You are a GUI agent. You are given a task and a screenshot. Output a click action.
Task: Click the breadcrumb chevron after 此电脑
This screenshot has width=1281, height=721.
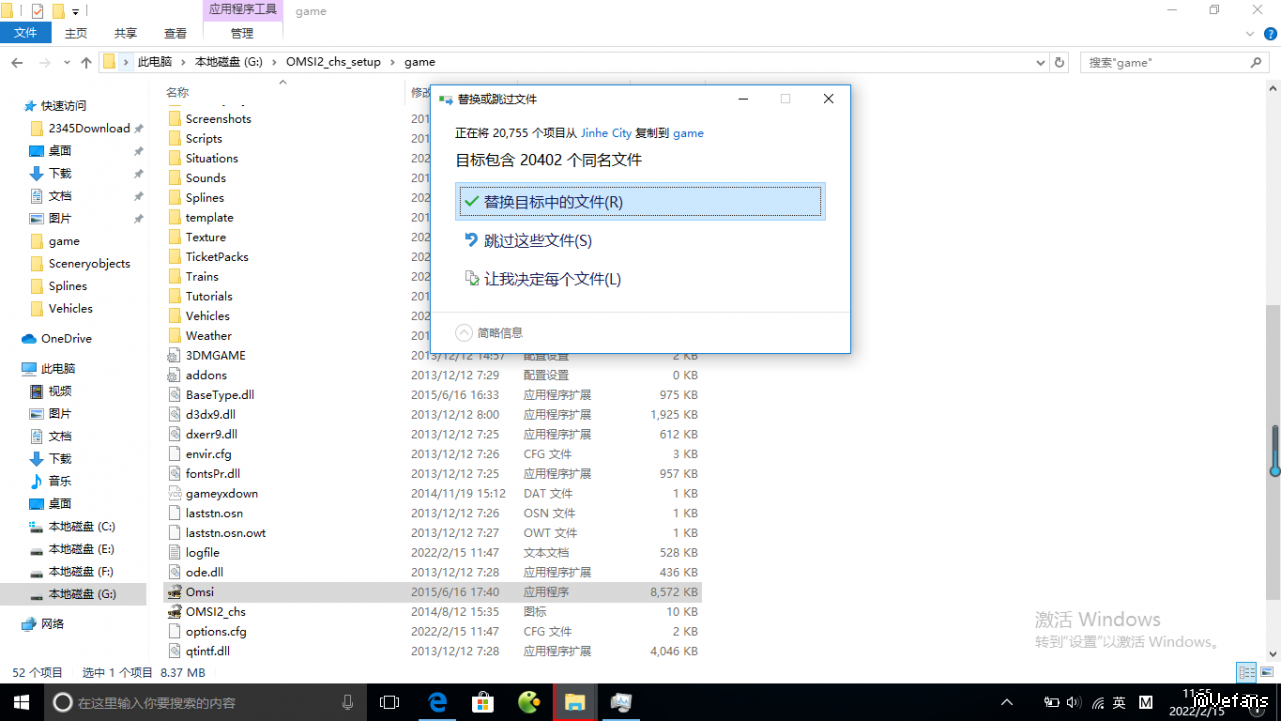183,62
